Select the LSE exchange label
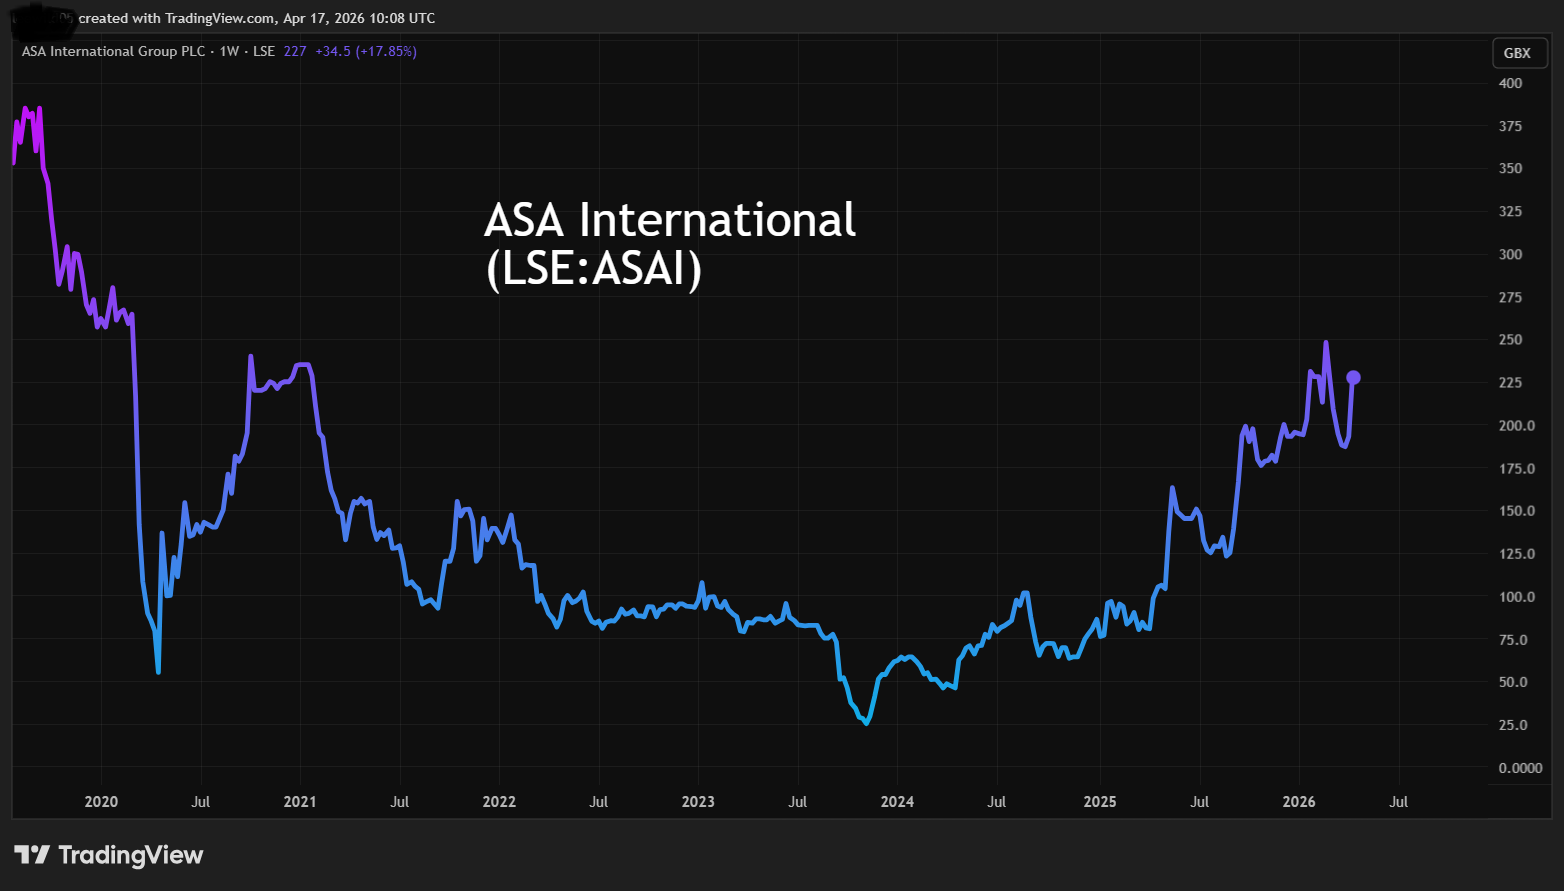1564x891 pixels. click(x=263, y=51)
